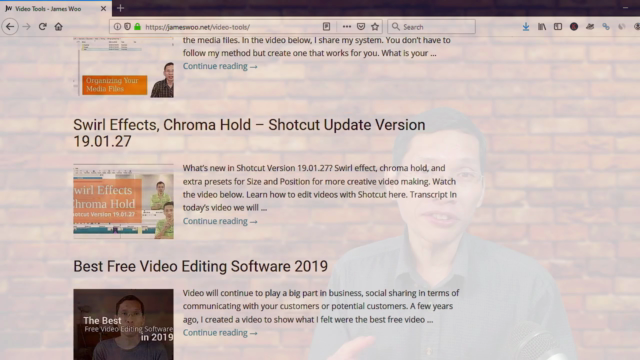This screenshot has width=640, height=360.
Task: Click the forward navigation arrow
Action: click(x=27, y=27)
